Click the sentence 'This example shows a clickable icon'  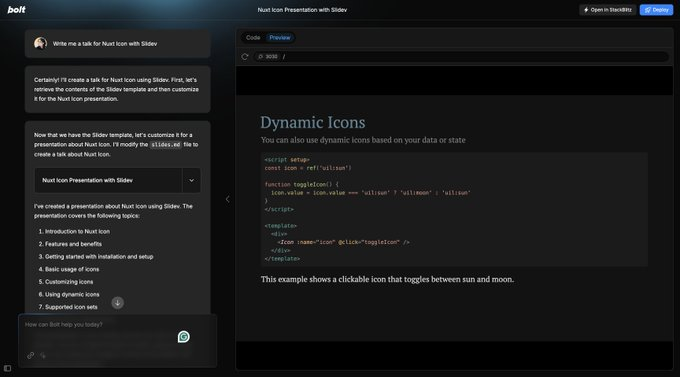pos(387,279)
